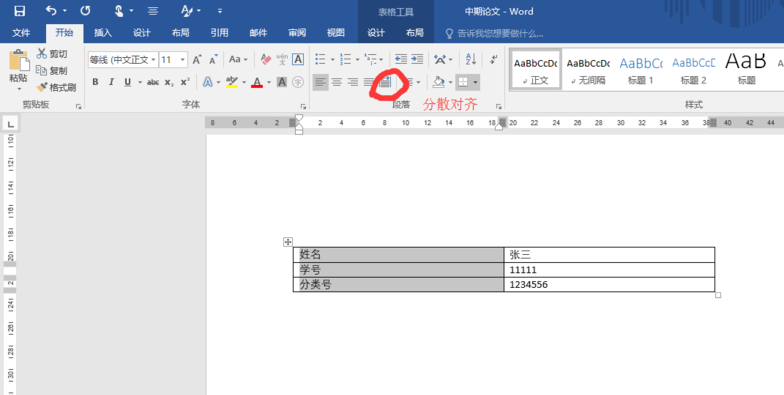Click the Clear Formatting eraser icon
This screenshot has height=395, width=784.
(266, 60)
